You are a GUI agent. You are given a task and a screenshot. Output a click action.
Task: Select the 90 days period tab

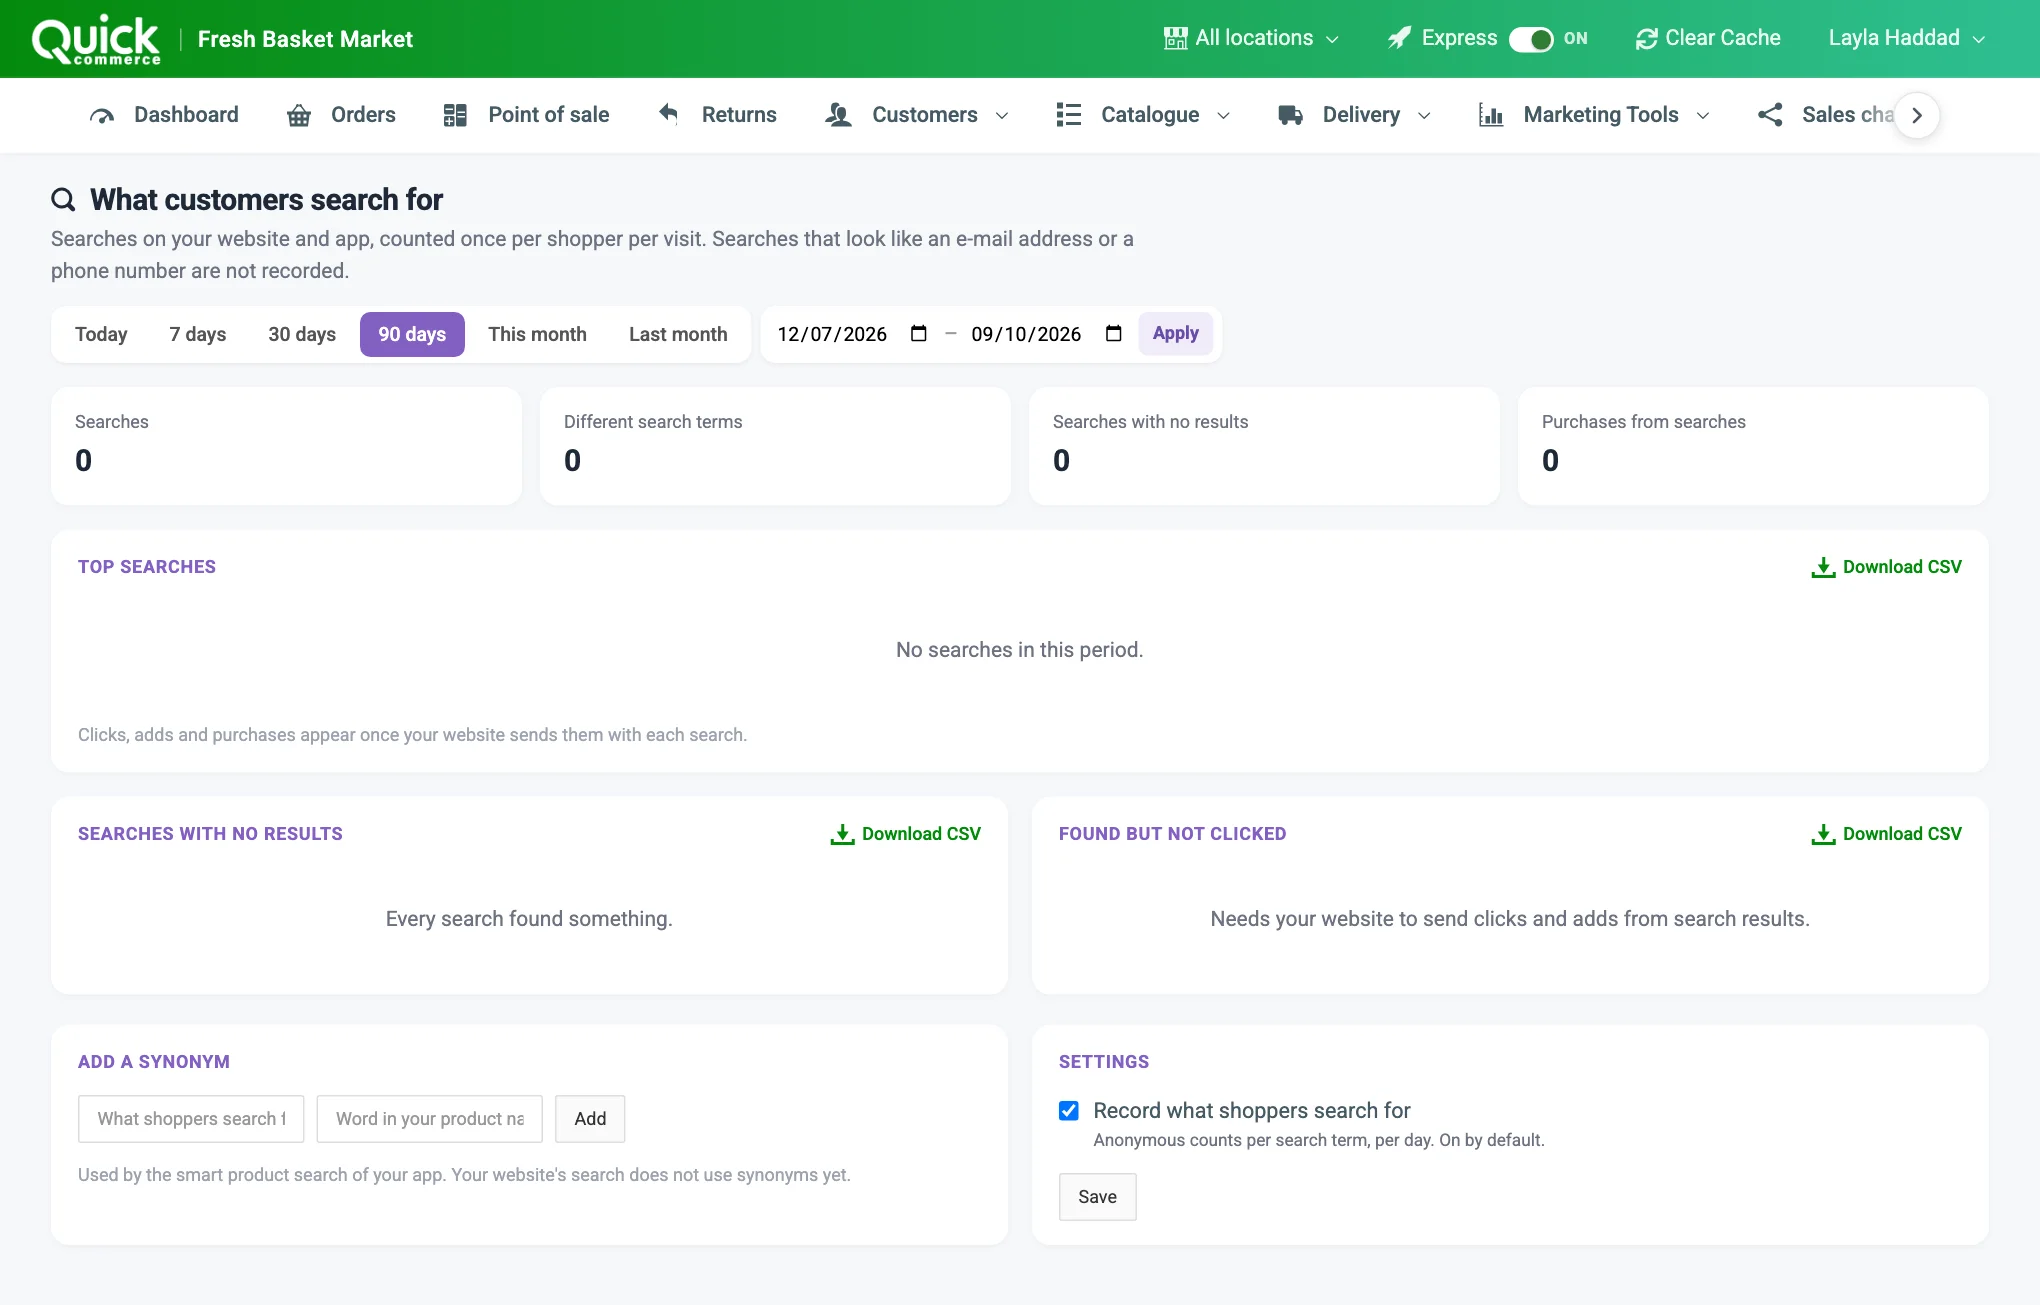(412, 334)
